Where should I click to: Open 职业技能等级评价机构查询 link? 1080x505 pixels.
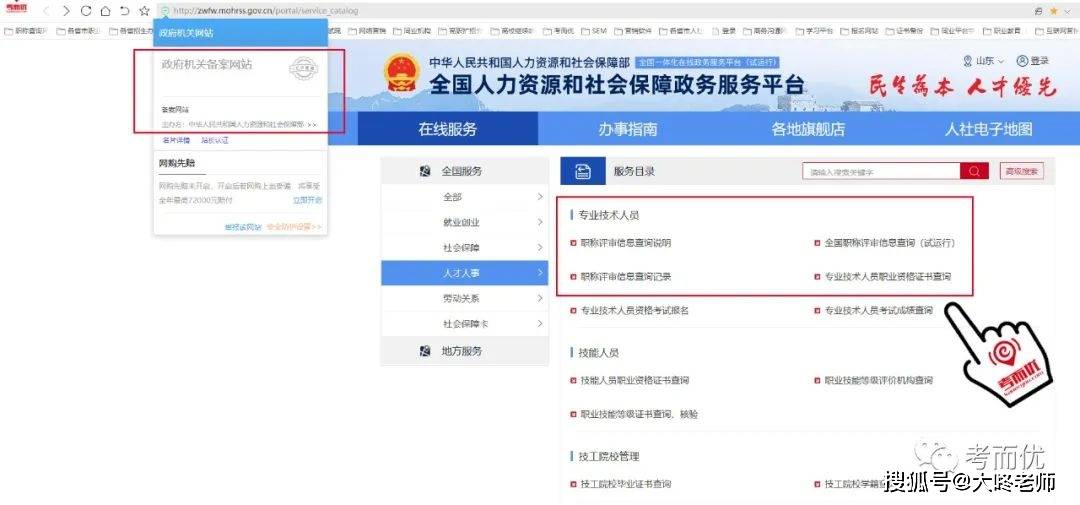(878, 380)
